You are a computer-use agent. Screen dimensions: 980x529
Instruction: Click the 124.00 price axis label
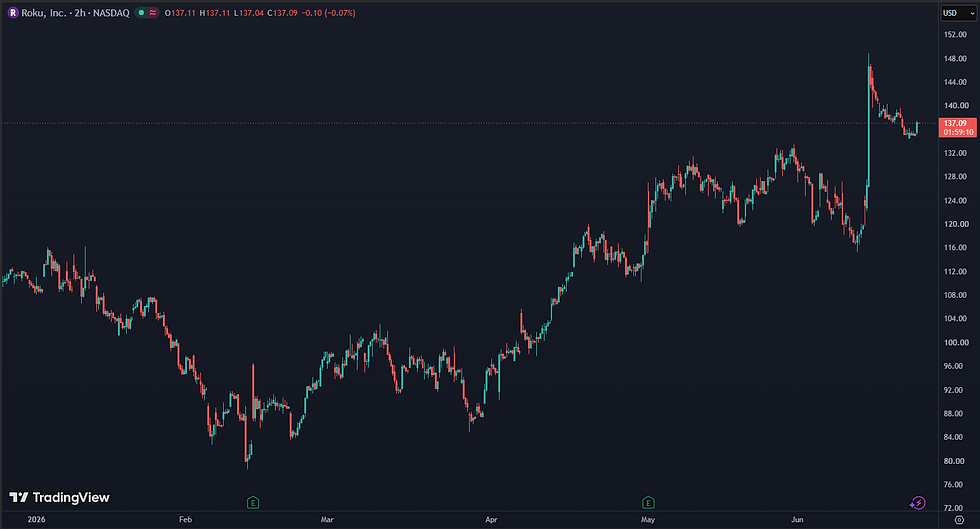coord(956,200)
